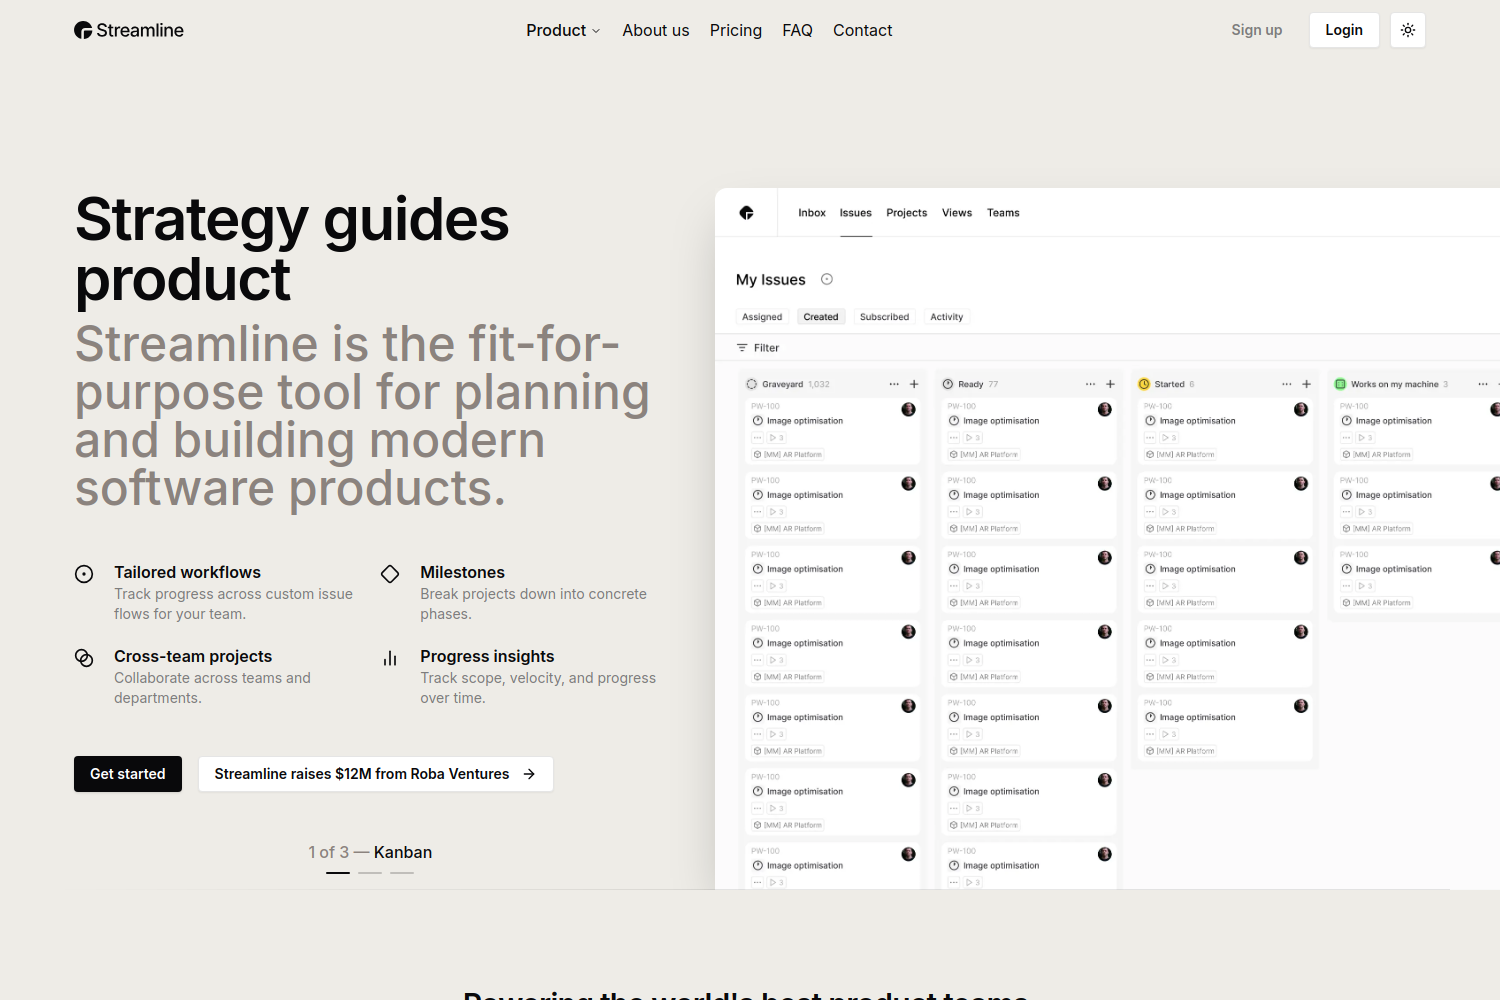Click the plus icon in Started column
1500x1000 pixels.
pos(1306,384)
